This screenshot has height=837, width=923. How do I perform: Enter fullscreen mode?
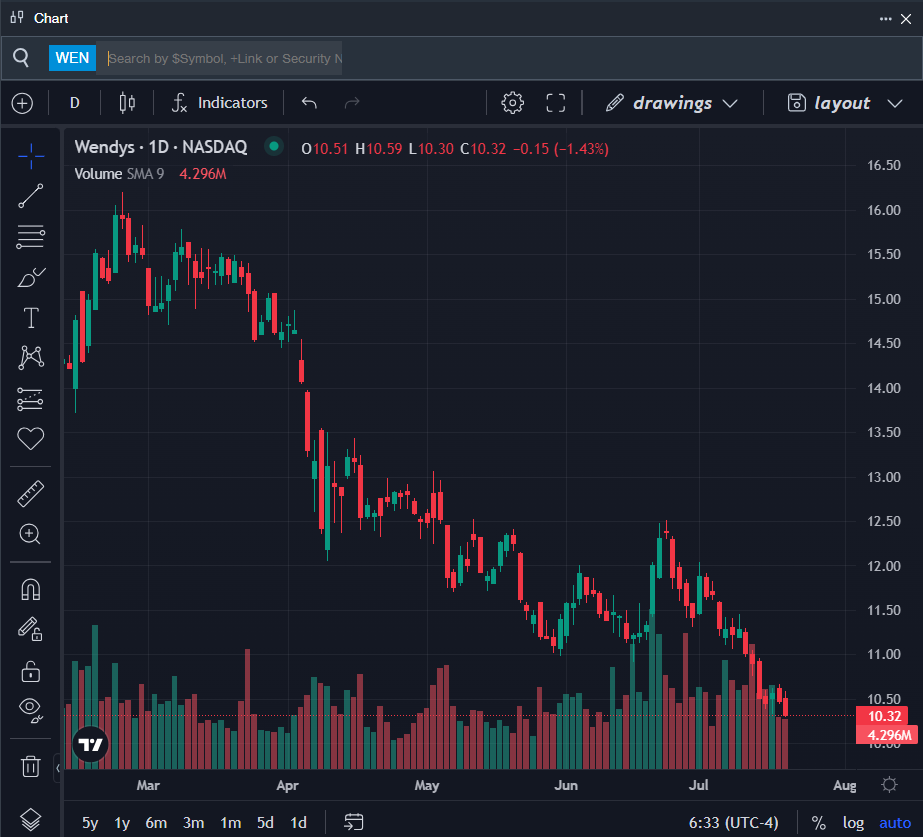556,103
